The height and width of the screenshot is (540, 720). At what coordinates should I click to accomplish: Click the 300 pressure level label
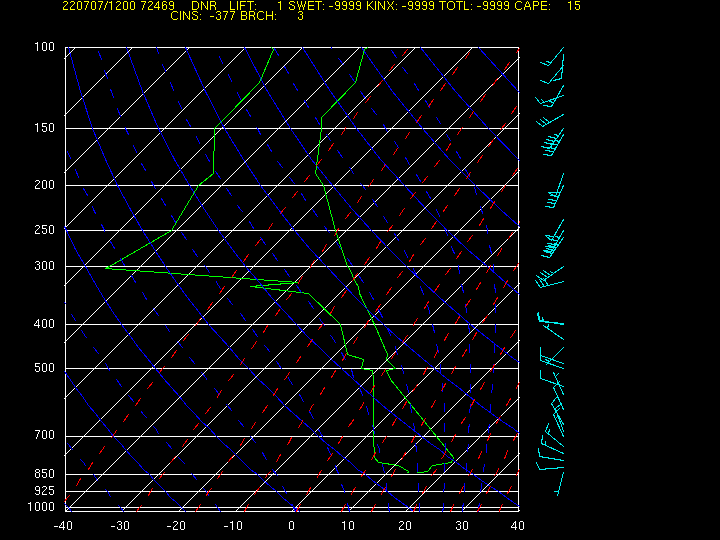pyautogui.click(x=45, y=266)
